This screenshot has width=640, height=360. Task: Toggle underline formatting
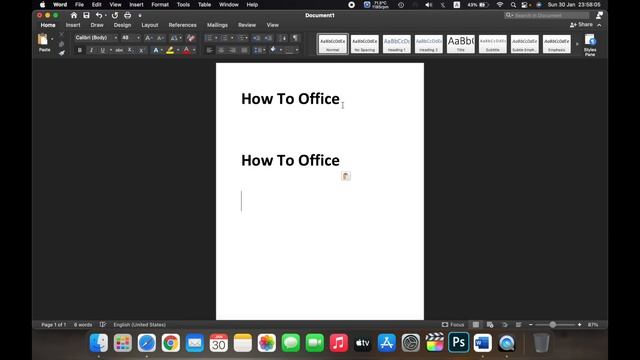102,50
